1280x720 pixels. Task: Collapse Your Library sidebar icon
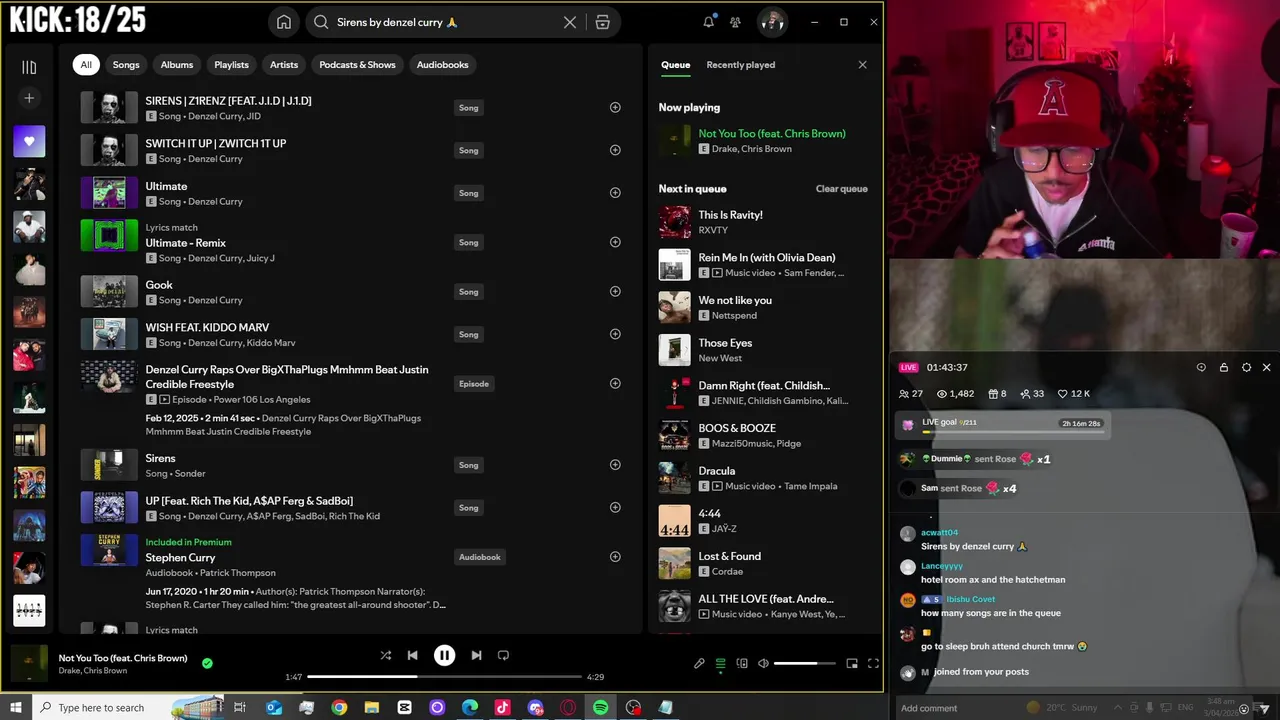(x=29, y=67)
